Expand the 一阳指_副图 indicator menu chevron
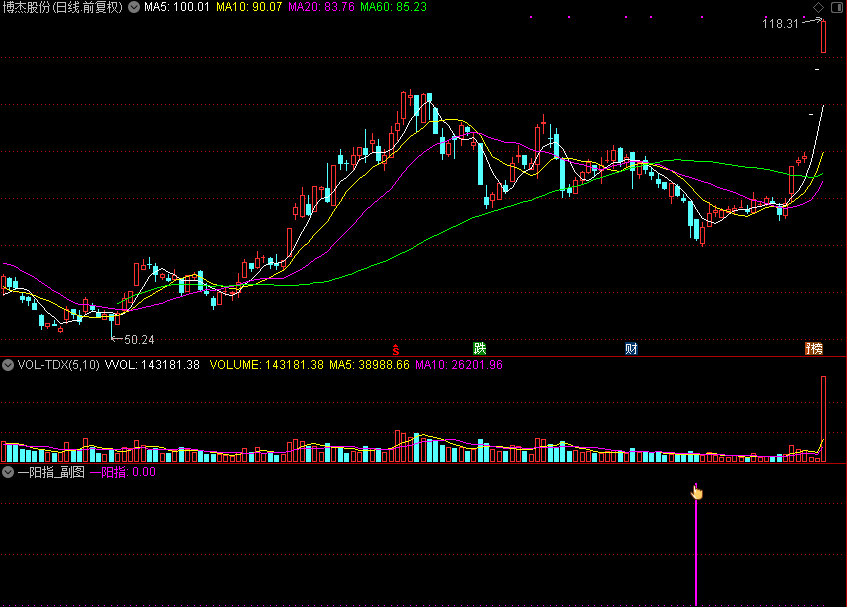847x607 pixels. tap(8, 472)
